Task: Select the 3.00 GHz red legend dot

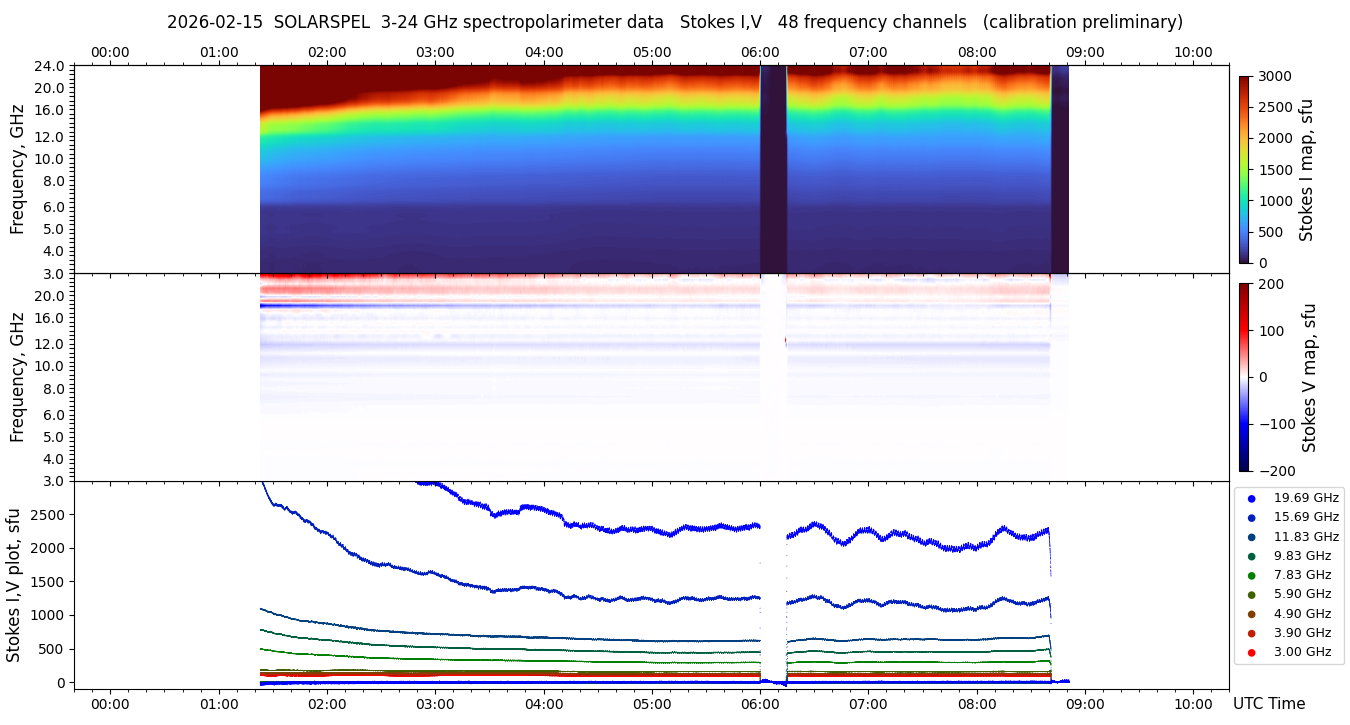Action: 1251,652
